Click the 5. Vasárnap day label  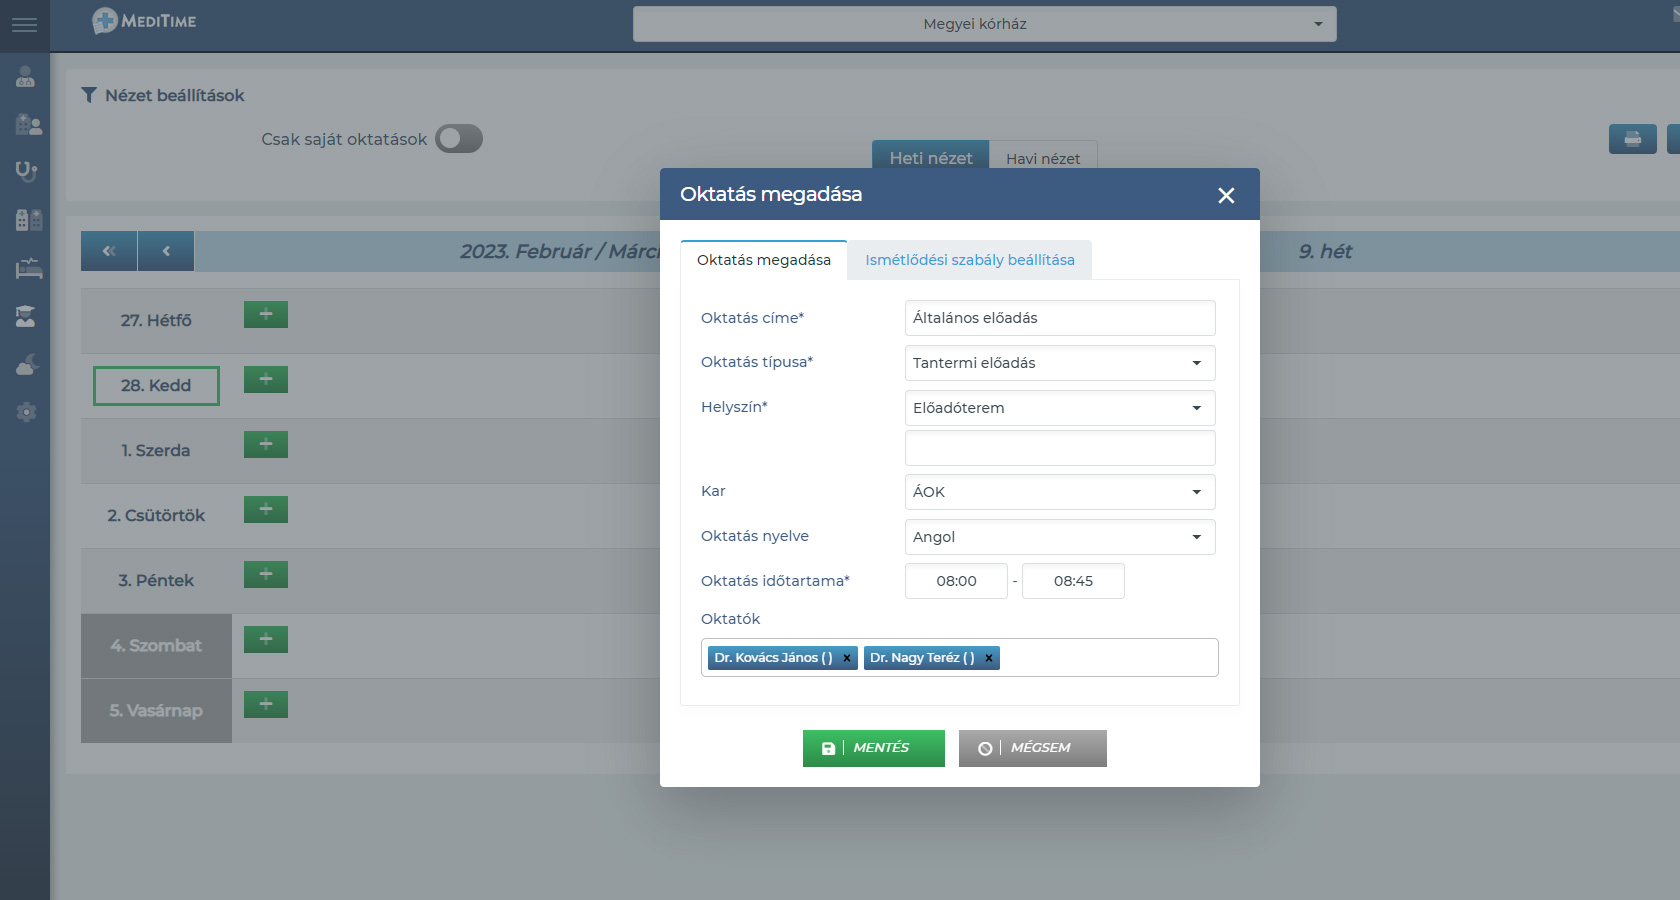click(x=156, y=711)
